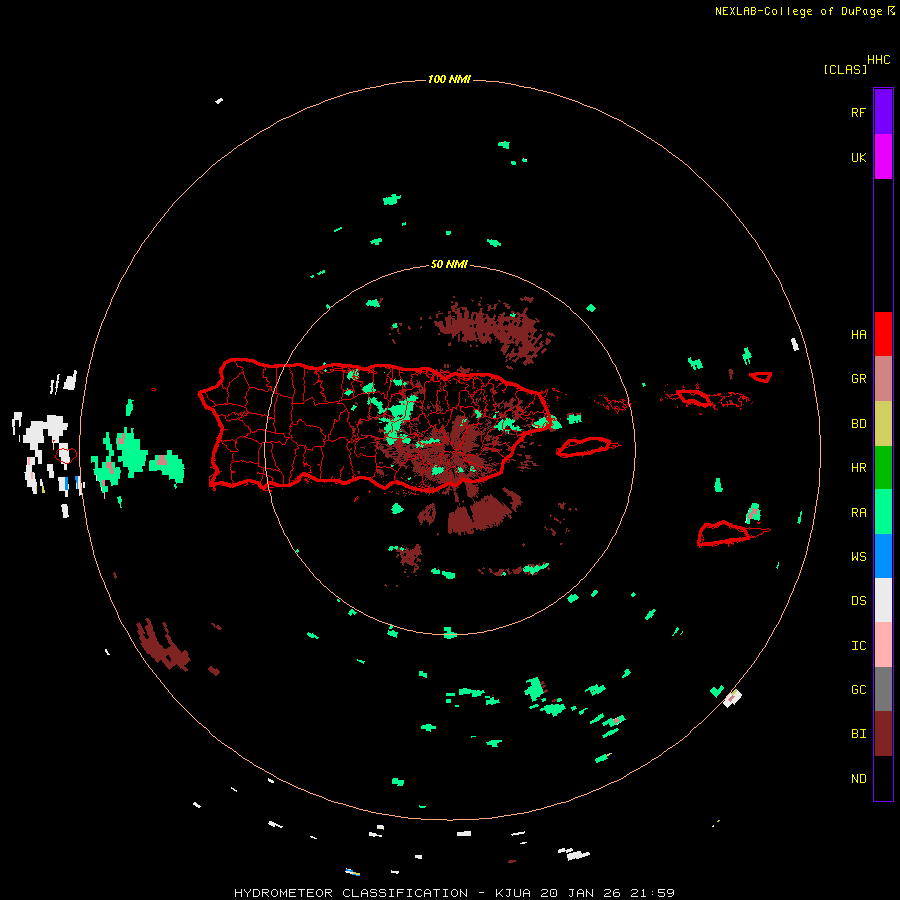Click the 50 NMI range ring label

[x=449, y=265]
